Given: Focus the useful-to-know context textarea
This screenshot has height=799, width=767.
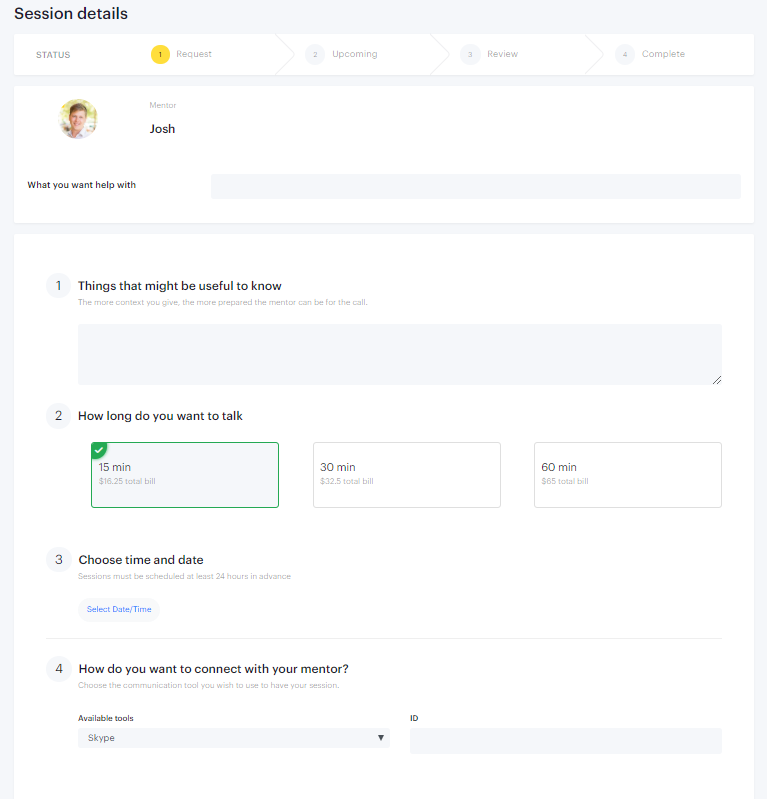Looking at the screenshot, I should coord(400,354).
